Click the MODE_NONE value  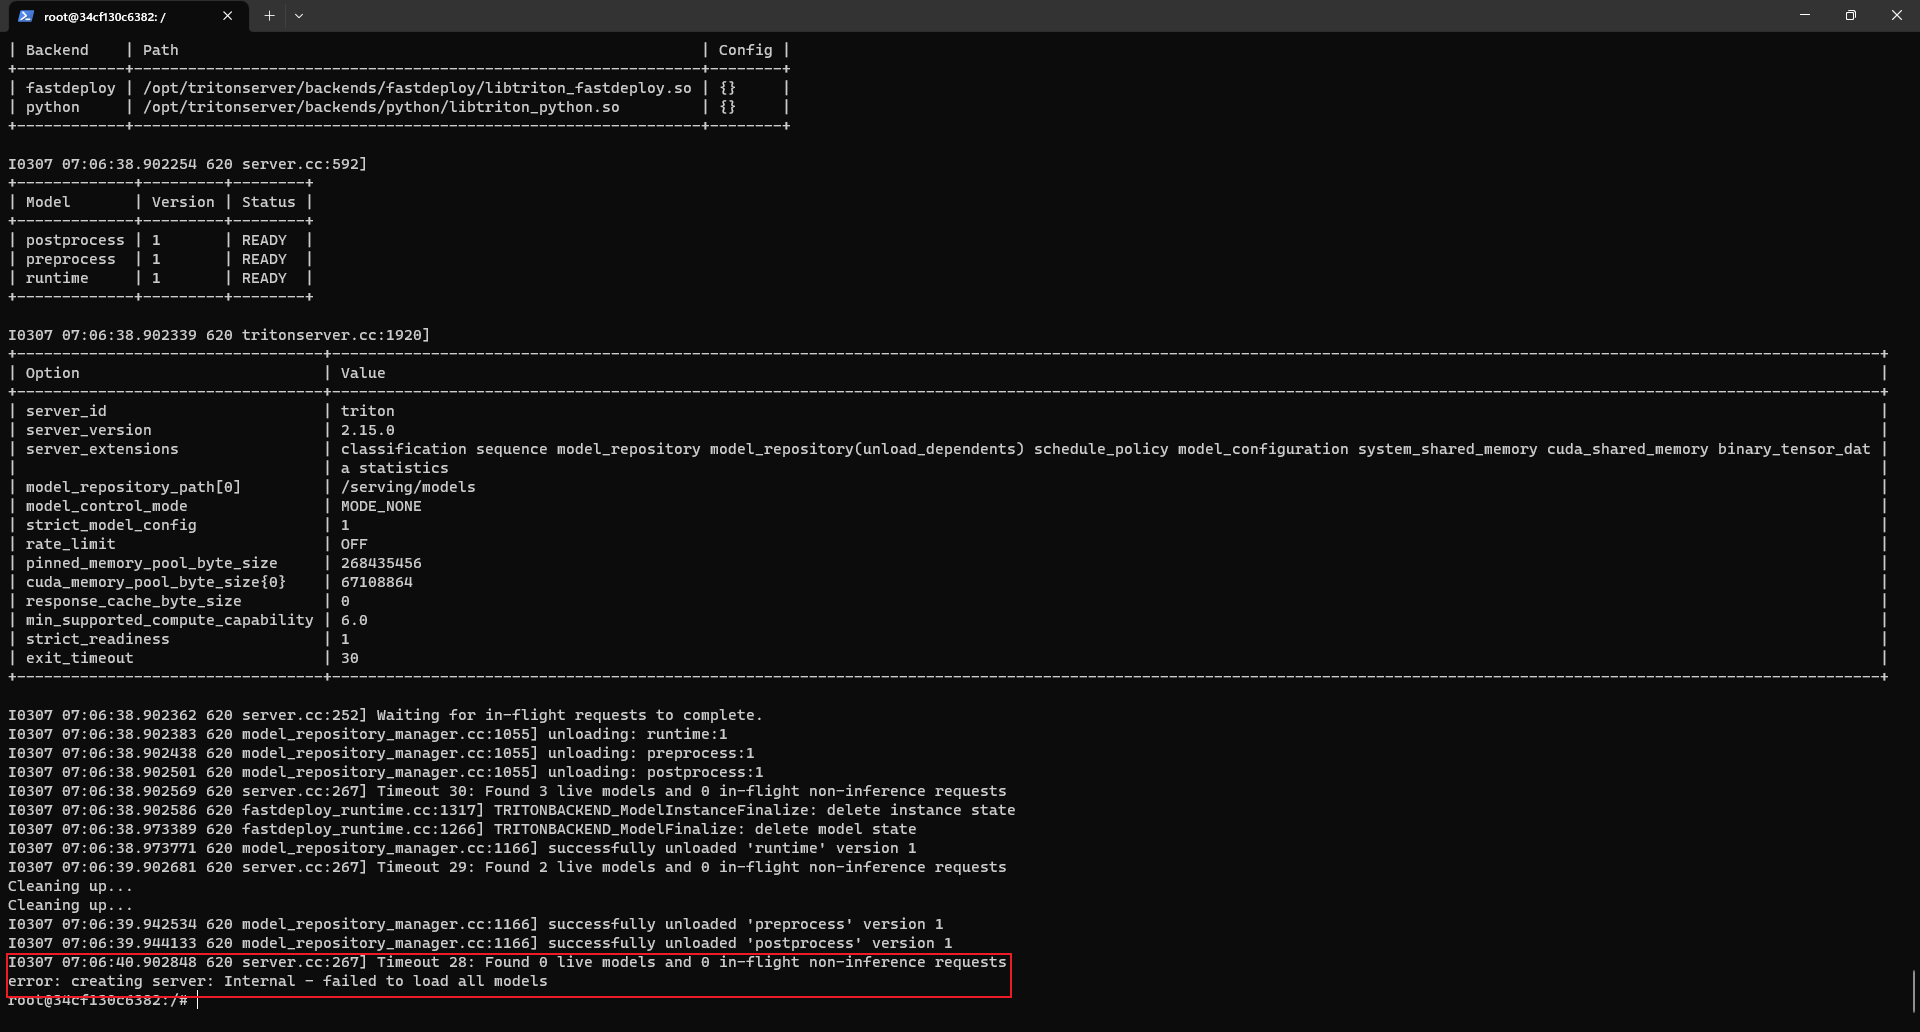(x=381, y=506)
